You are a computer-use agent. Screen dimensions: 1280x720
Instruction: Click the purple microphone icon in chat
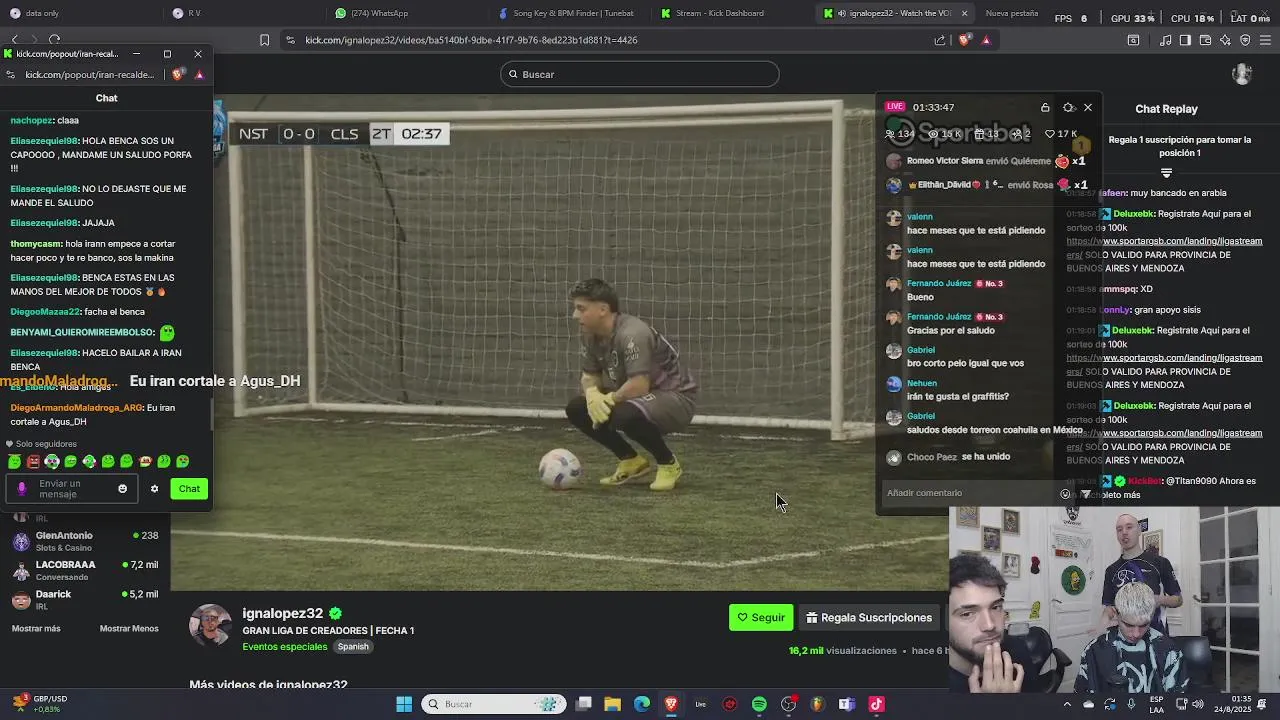click(22, 489)
